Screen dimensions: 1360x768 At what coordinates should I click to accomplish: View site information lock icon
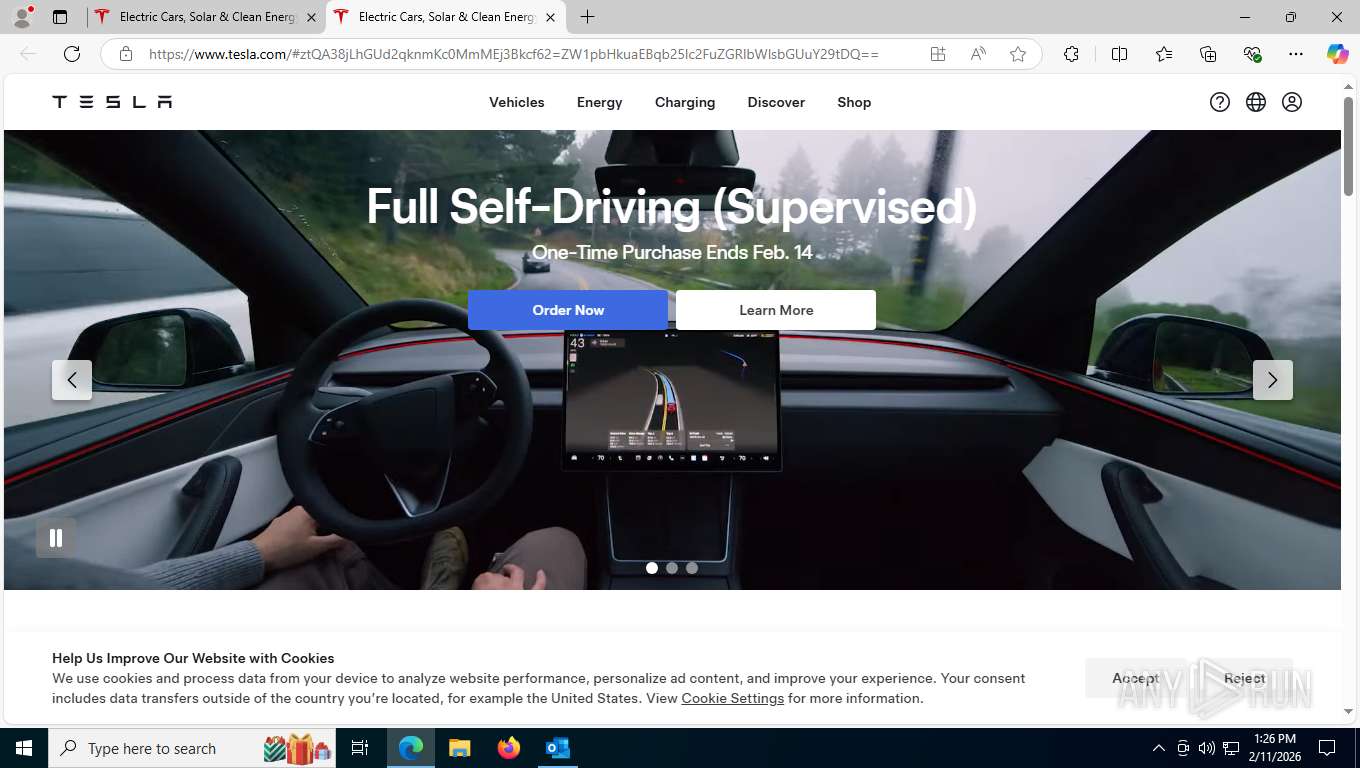coord(126,54)
